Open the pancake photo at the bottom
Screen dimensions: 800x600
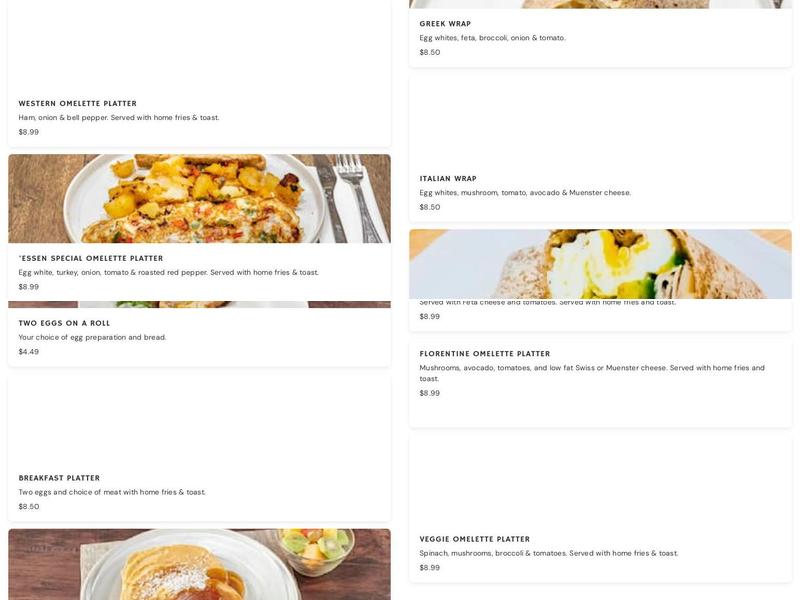pos(199,564)
